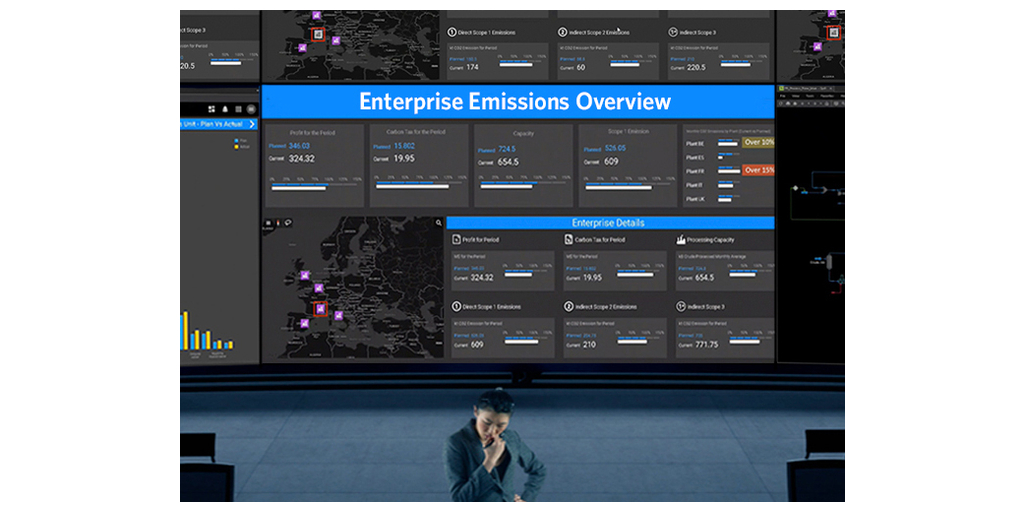
Task: Click the Over 10% alert badge
Action: (x=758, y=142)
